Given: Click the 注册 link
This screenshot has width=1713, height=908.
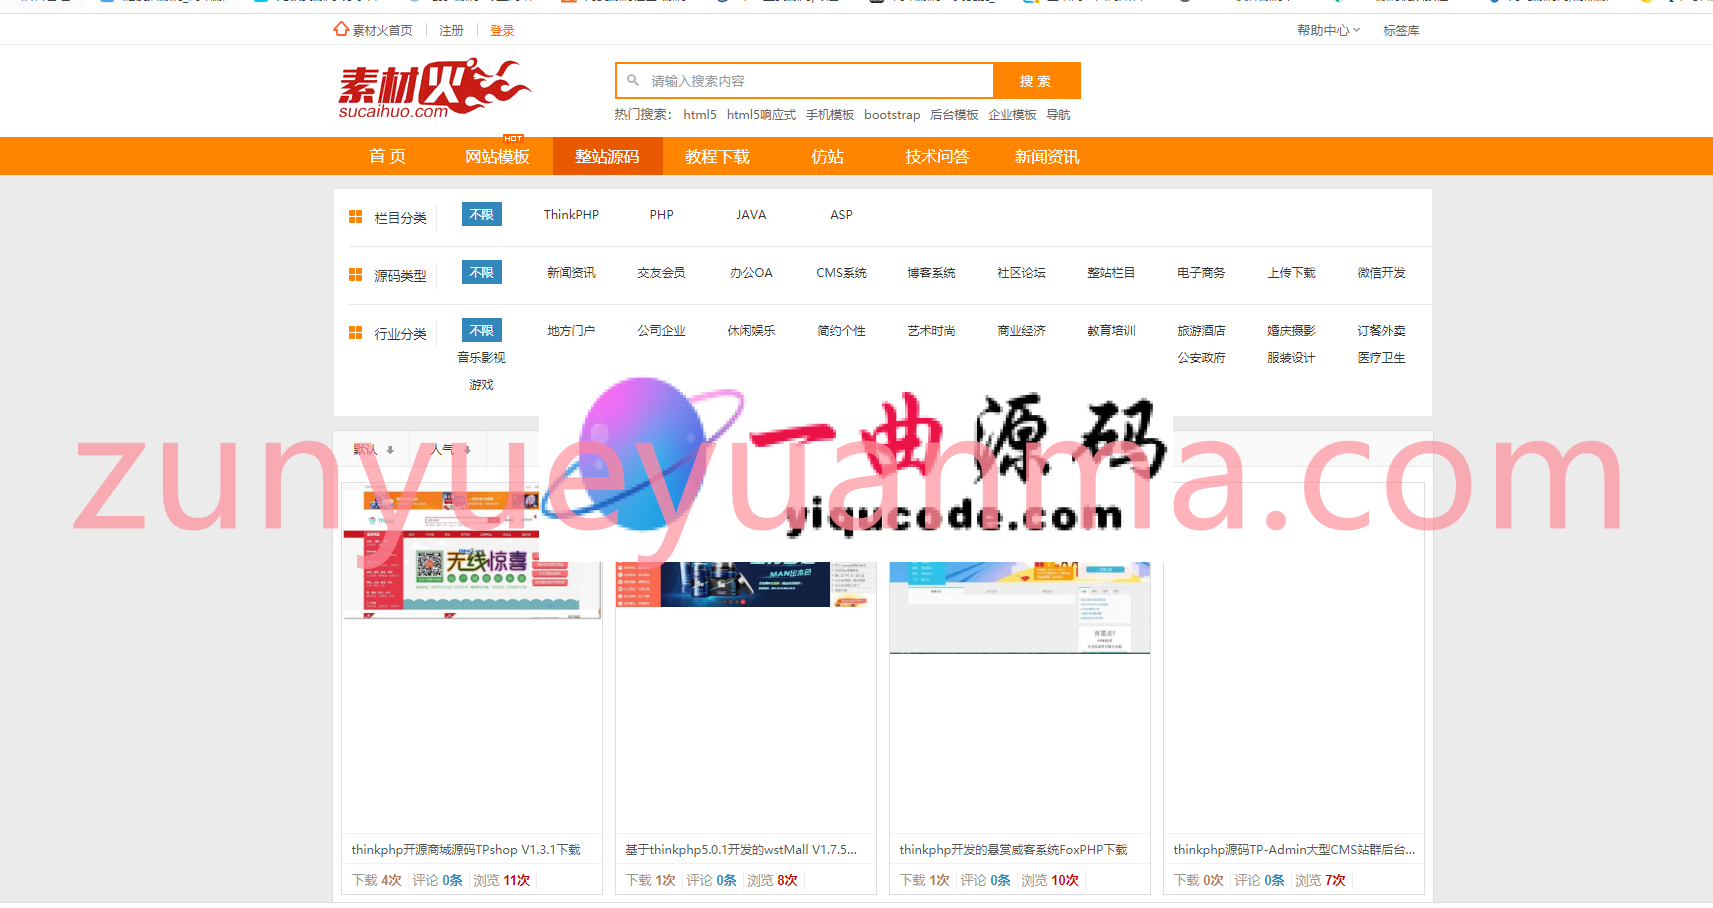Looking at the screenshot, I should coord(451,30).
